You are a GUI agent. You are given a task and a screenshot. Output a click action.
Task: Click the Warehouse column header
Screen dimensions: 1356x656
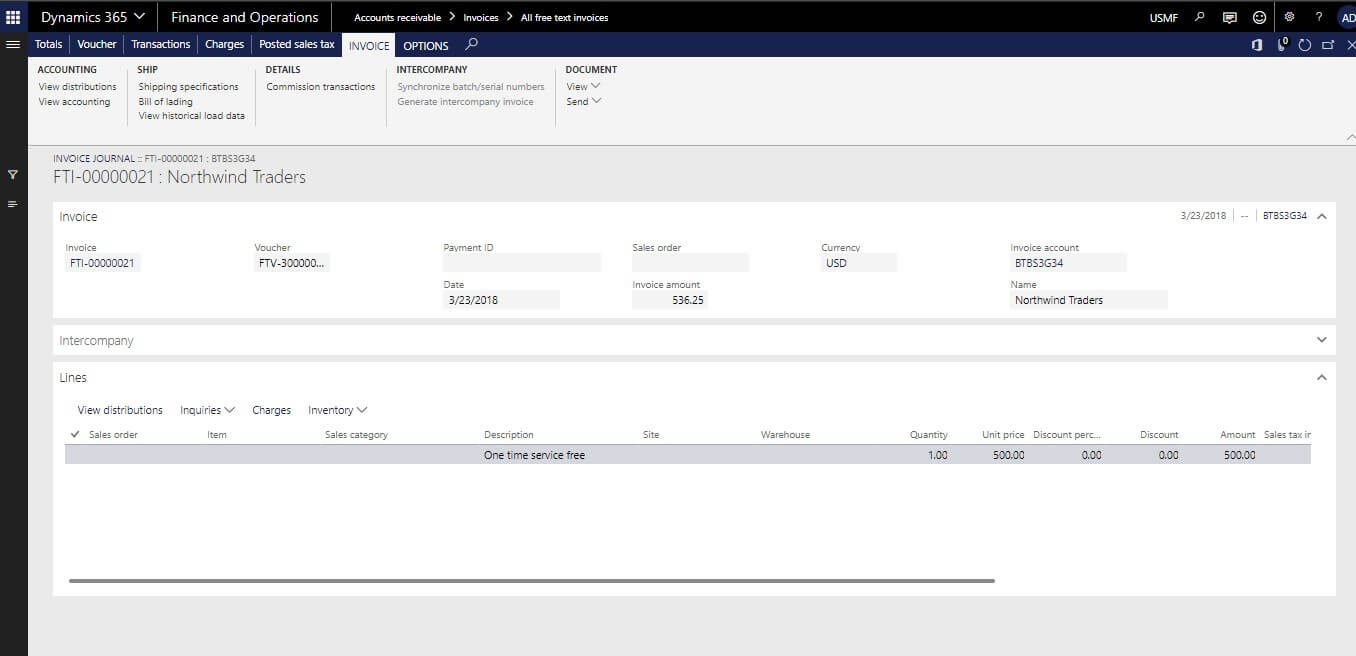pos(785,435)
